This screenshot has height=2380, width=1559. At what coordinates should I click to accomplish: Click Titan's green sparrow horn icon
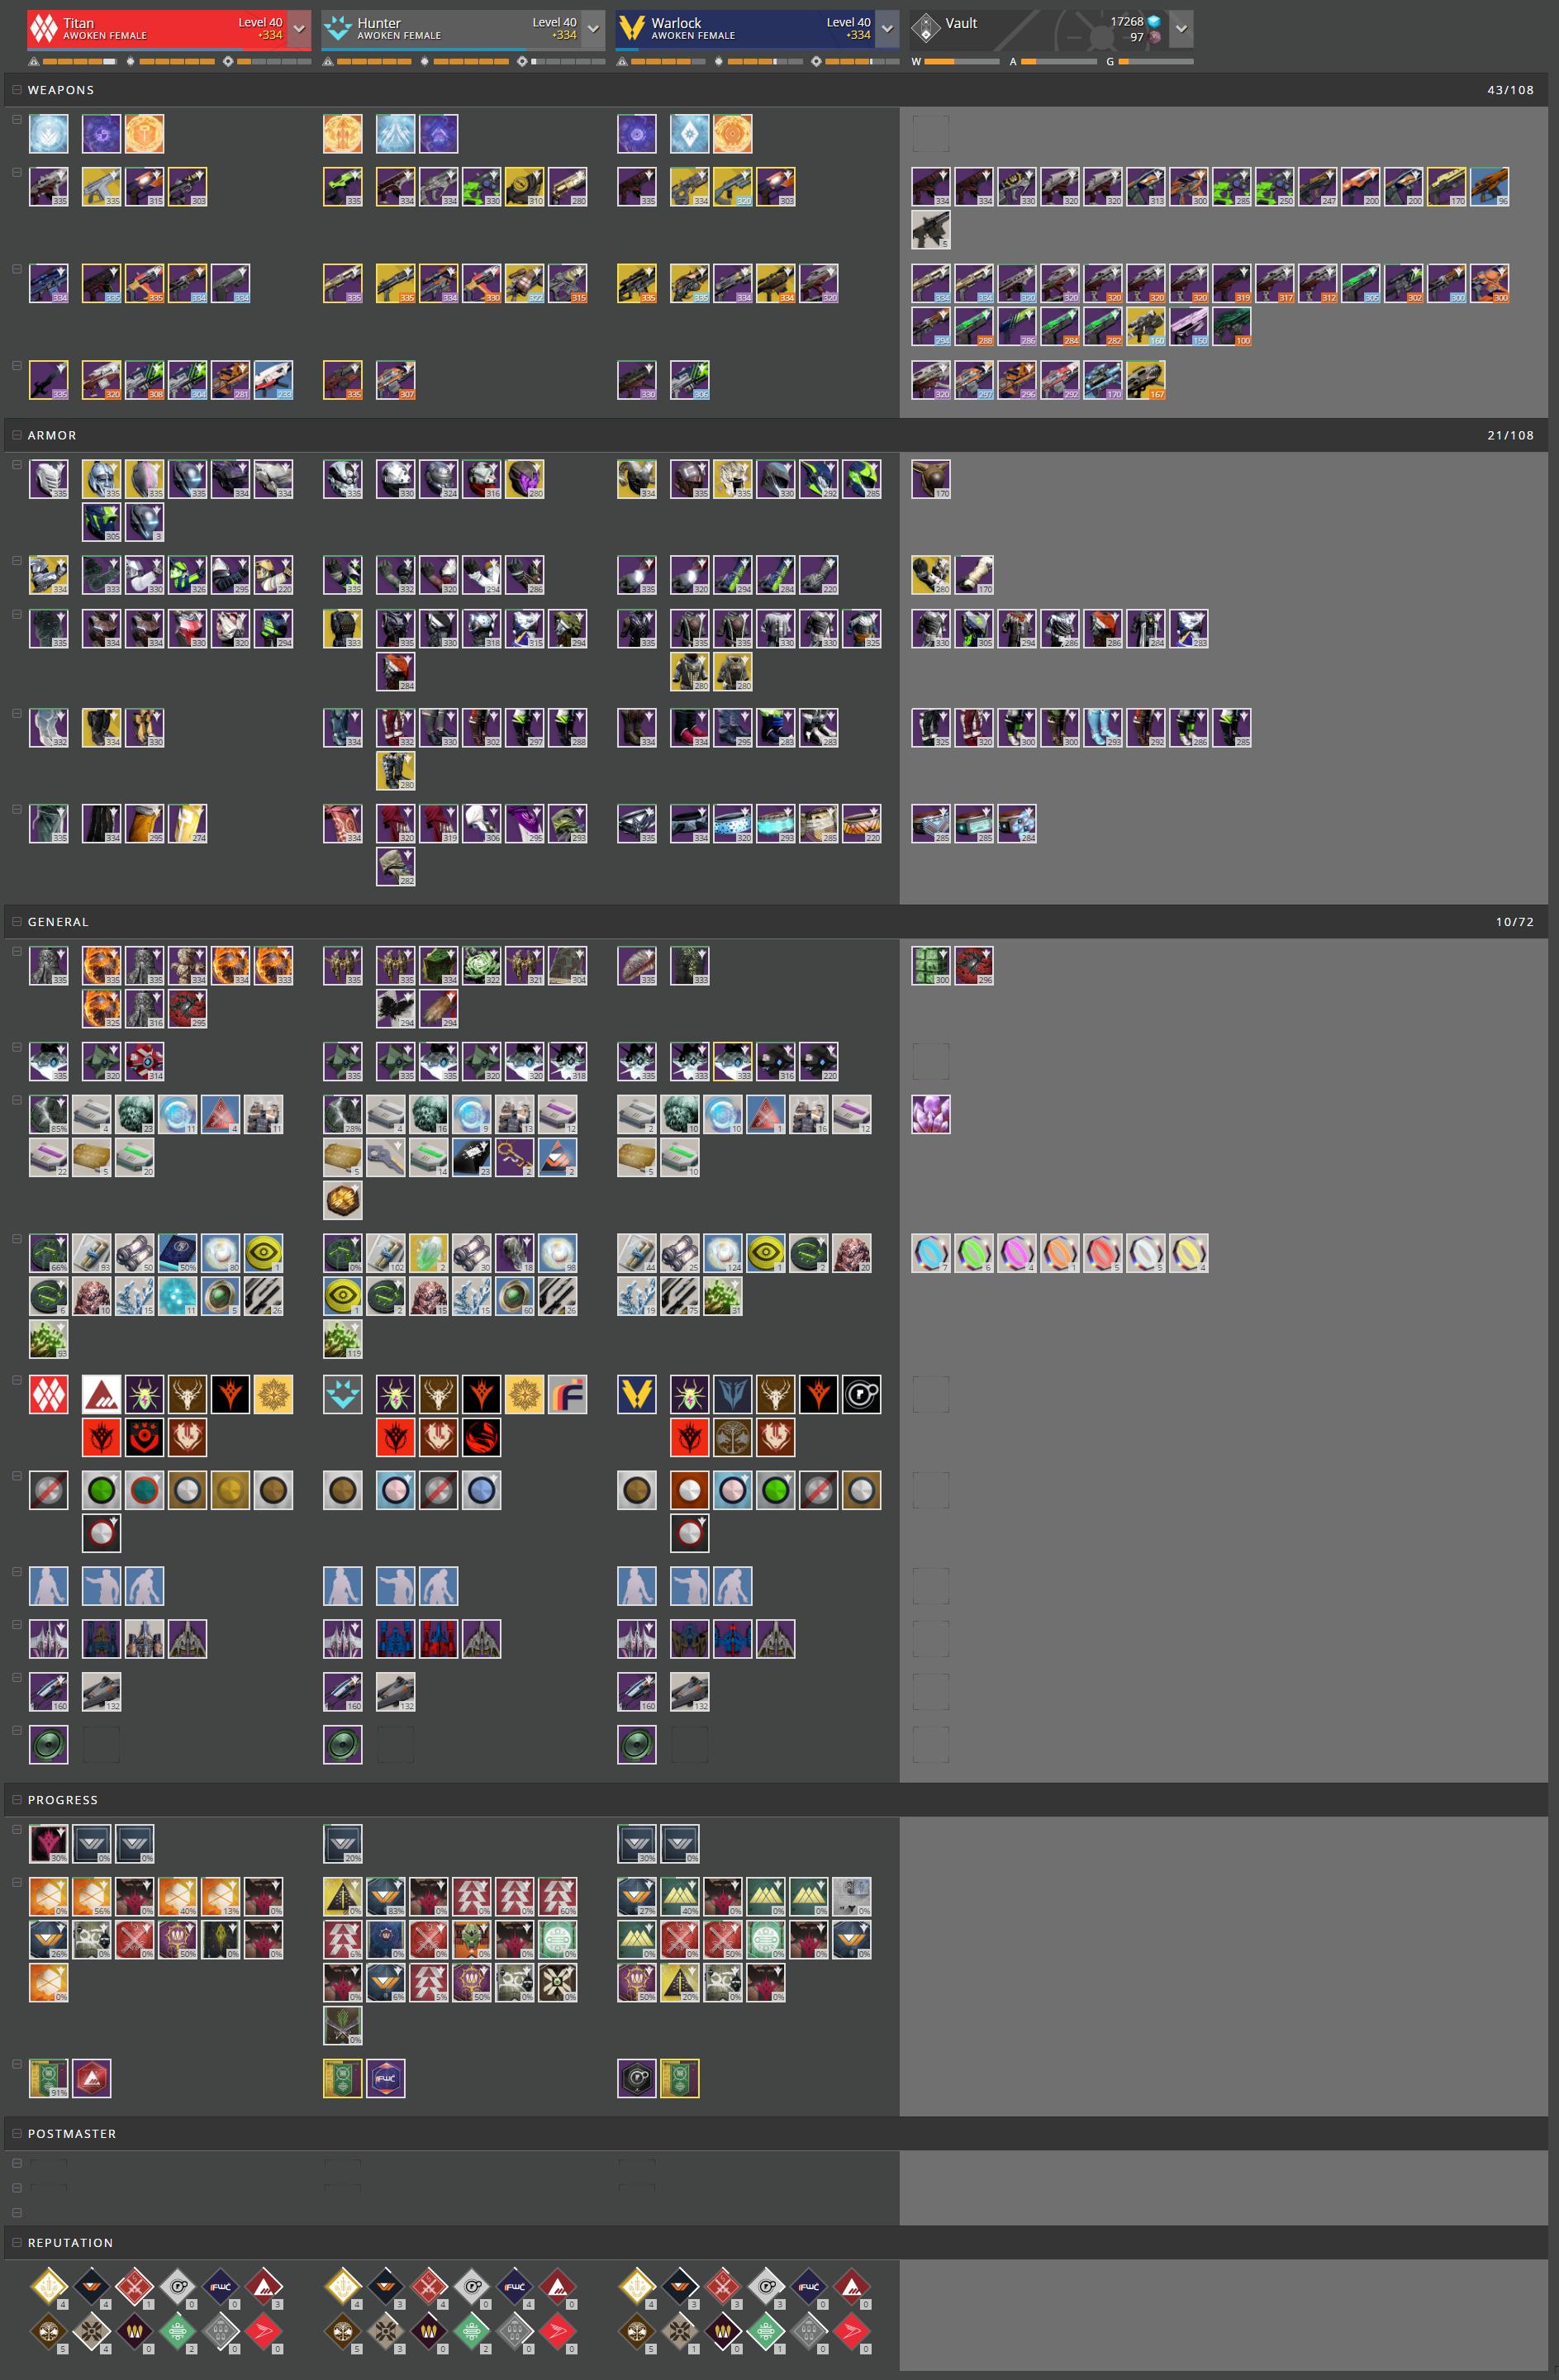click(48, 1745)
